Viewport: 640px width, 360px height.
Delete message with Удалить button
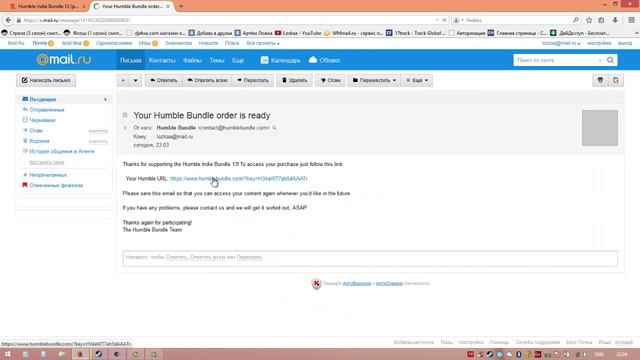point(295,80)
